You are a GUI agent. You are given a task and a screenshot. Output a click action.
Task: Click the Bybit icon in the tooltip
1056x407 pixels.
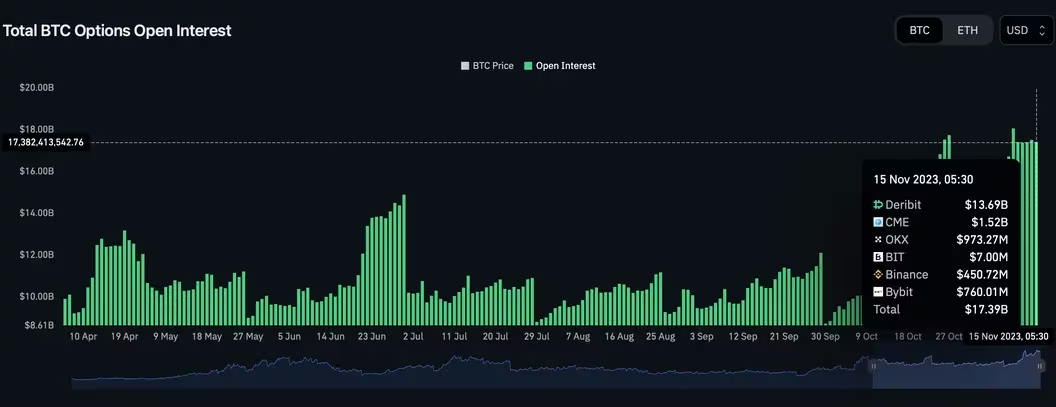point(878,292)
